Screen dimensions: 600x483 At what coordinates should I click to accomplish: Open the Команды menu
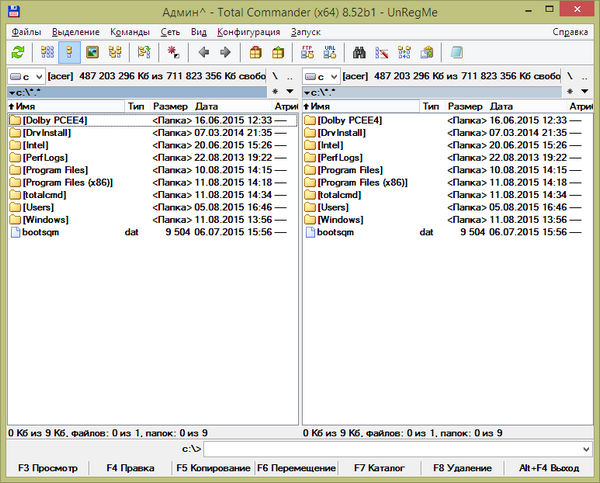130,32
